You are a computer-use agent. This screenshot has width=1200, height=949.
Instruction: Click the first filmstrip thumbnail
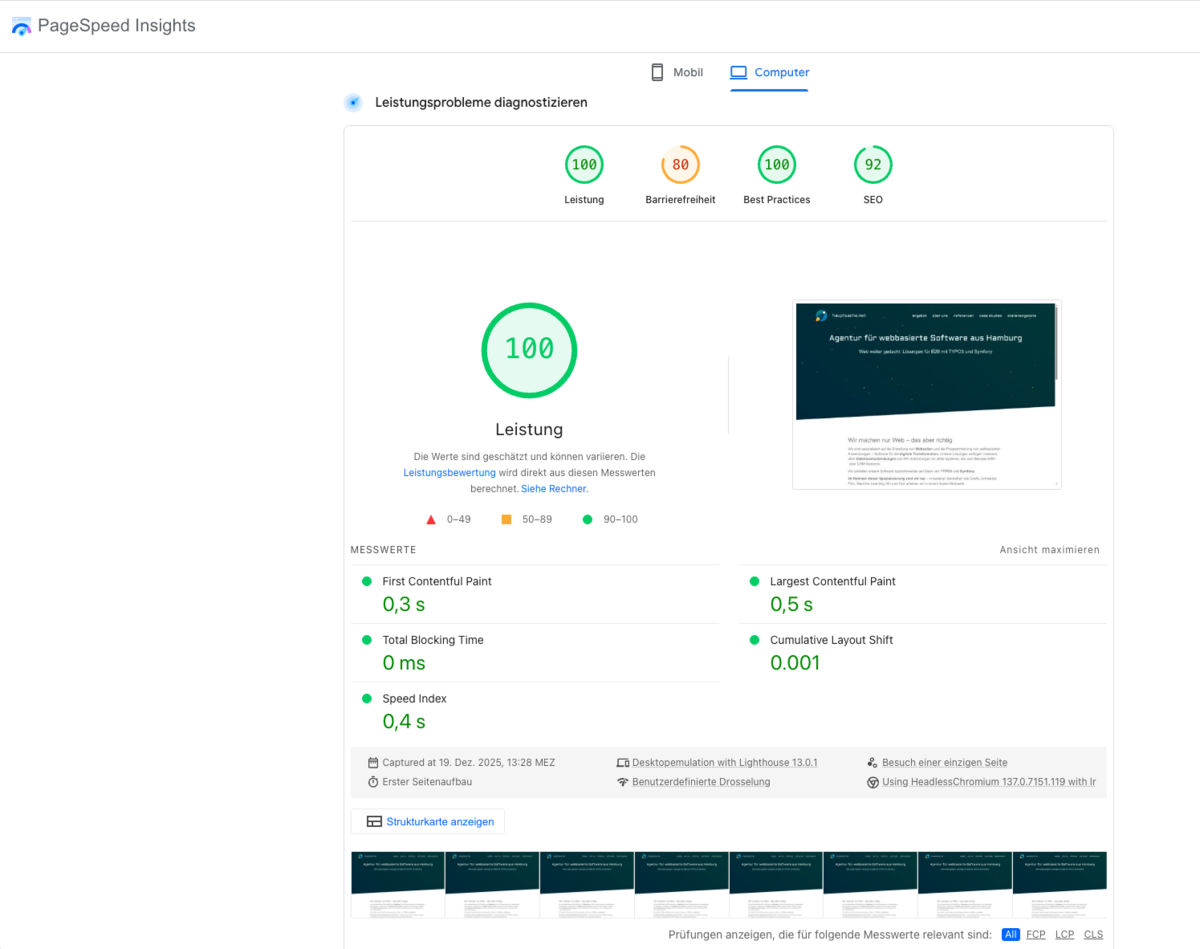tap(397, 885)
